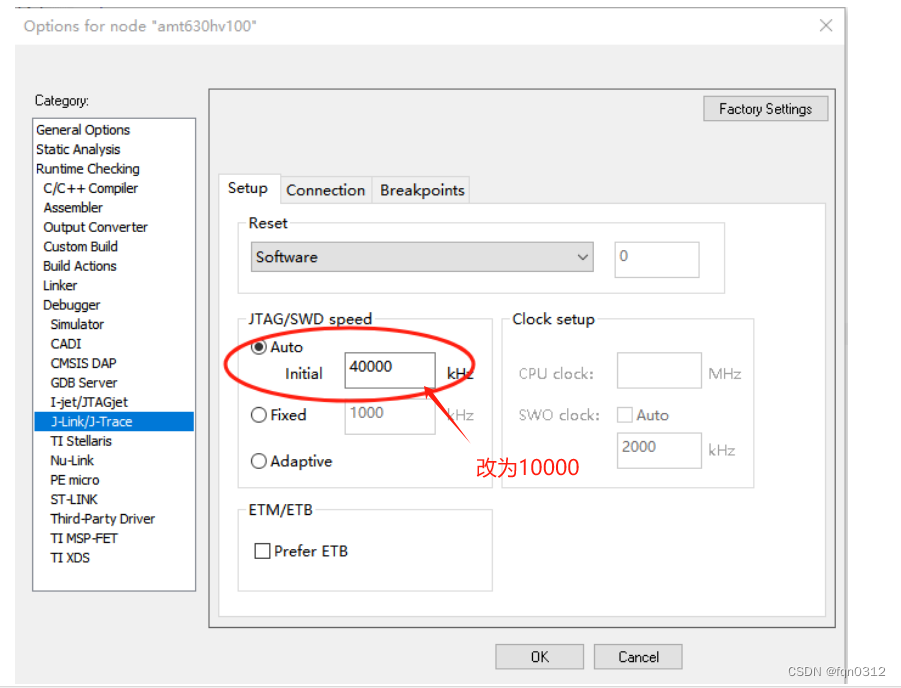Switch to the Connection tab
This screenshot has width=901, height=688.
click(325, 189)
